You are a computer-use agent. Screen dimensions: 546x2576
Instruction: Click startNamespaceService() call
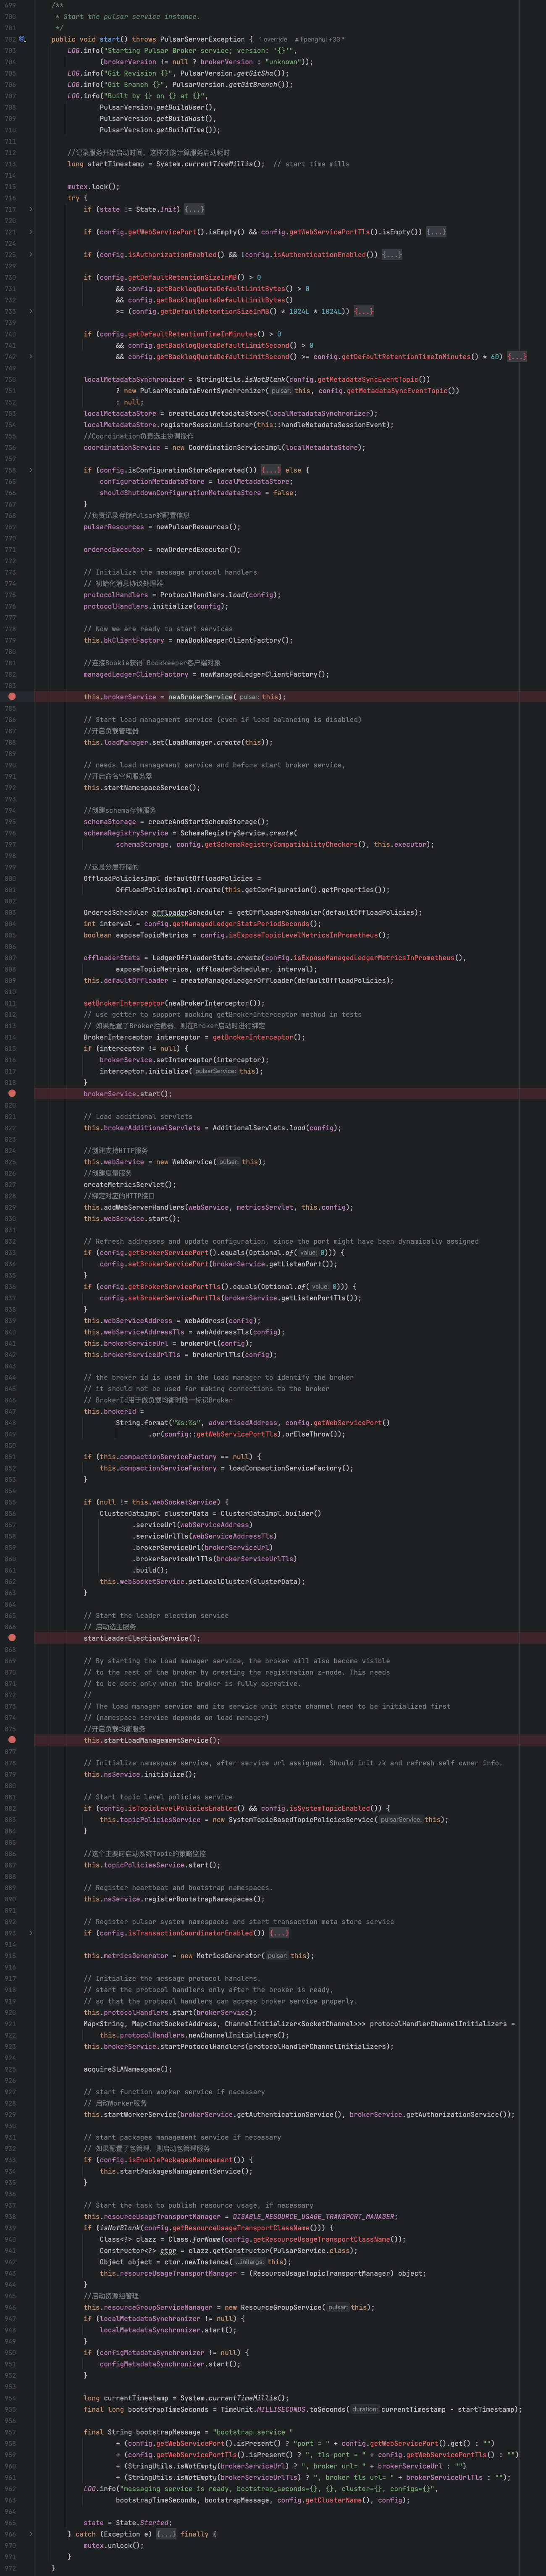(150, 787)
